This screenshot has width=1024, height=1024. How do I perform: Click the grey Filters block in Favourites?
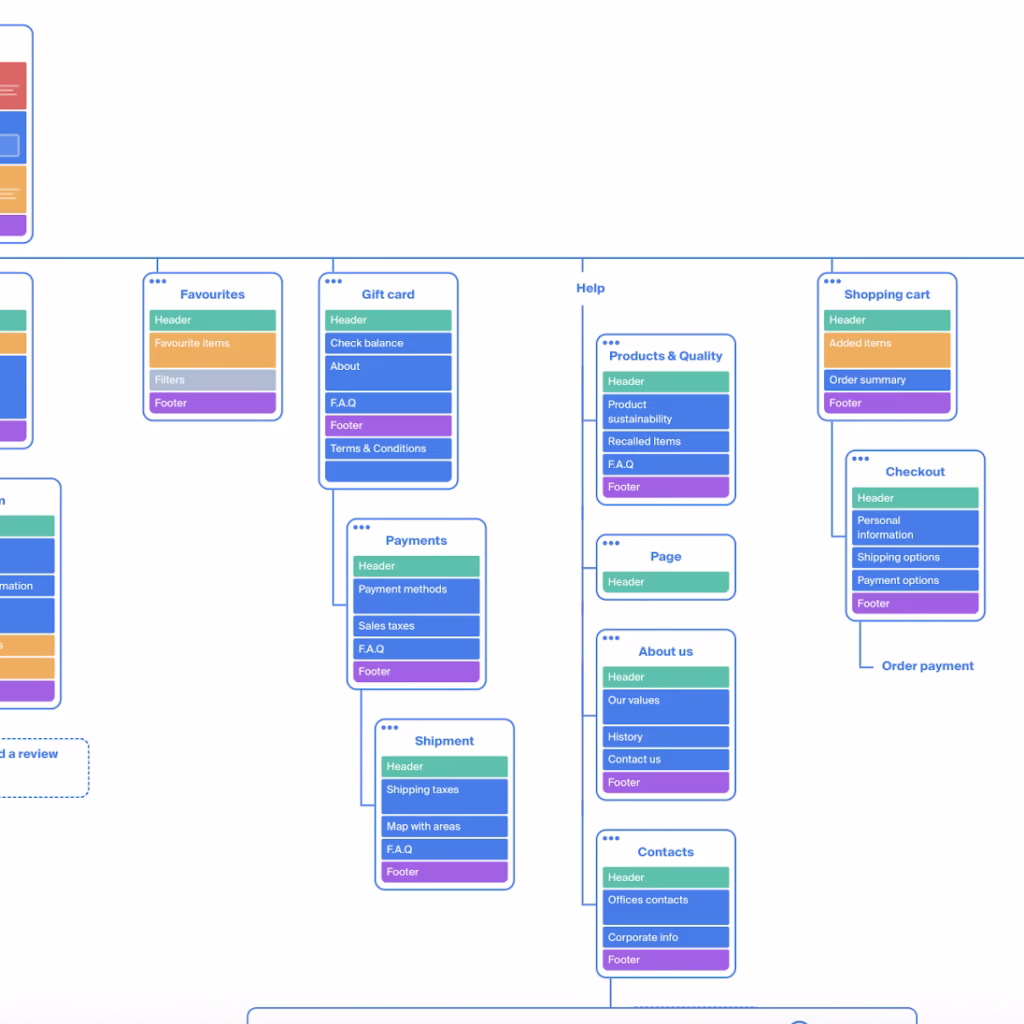point(212,380)
